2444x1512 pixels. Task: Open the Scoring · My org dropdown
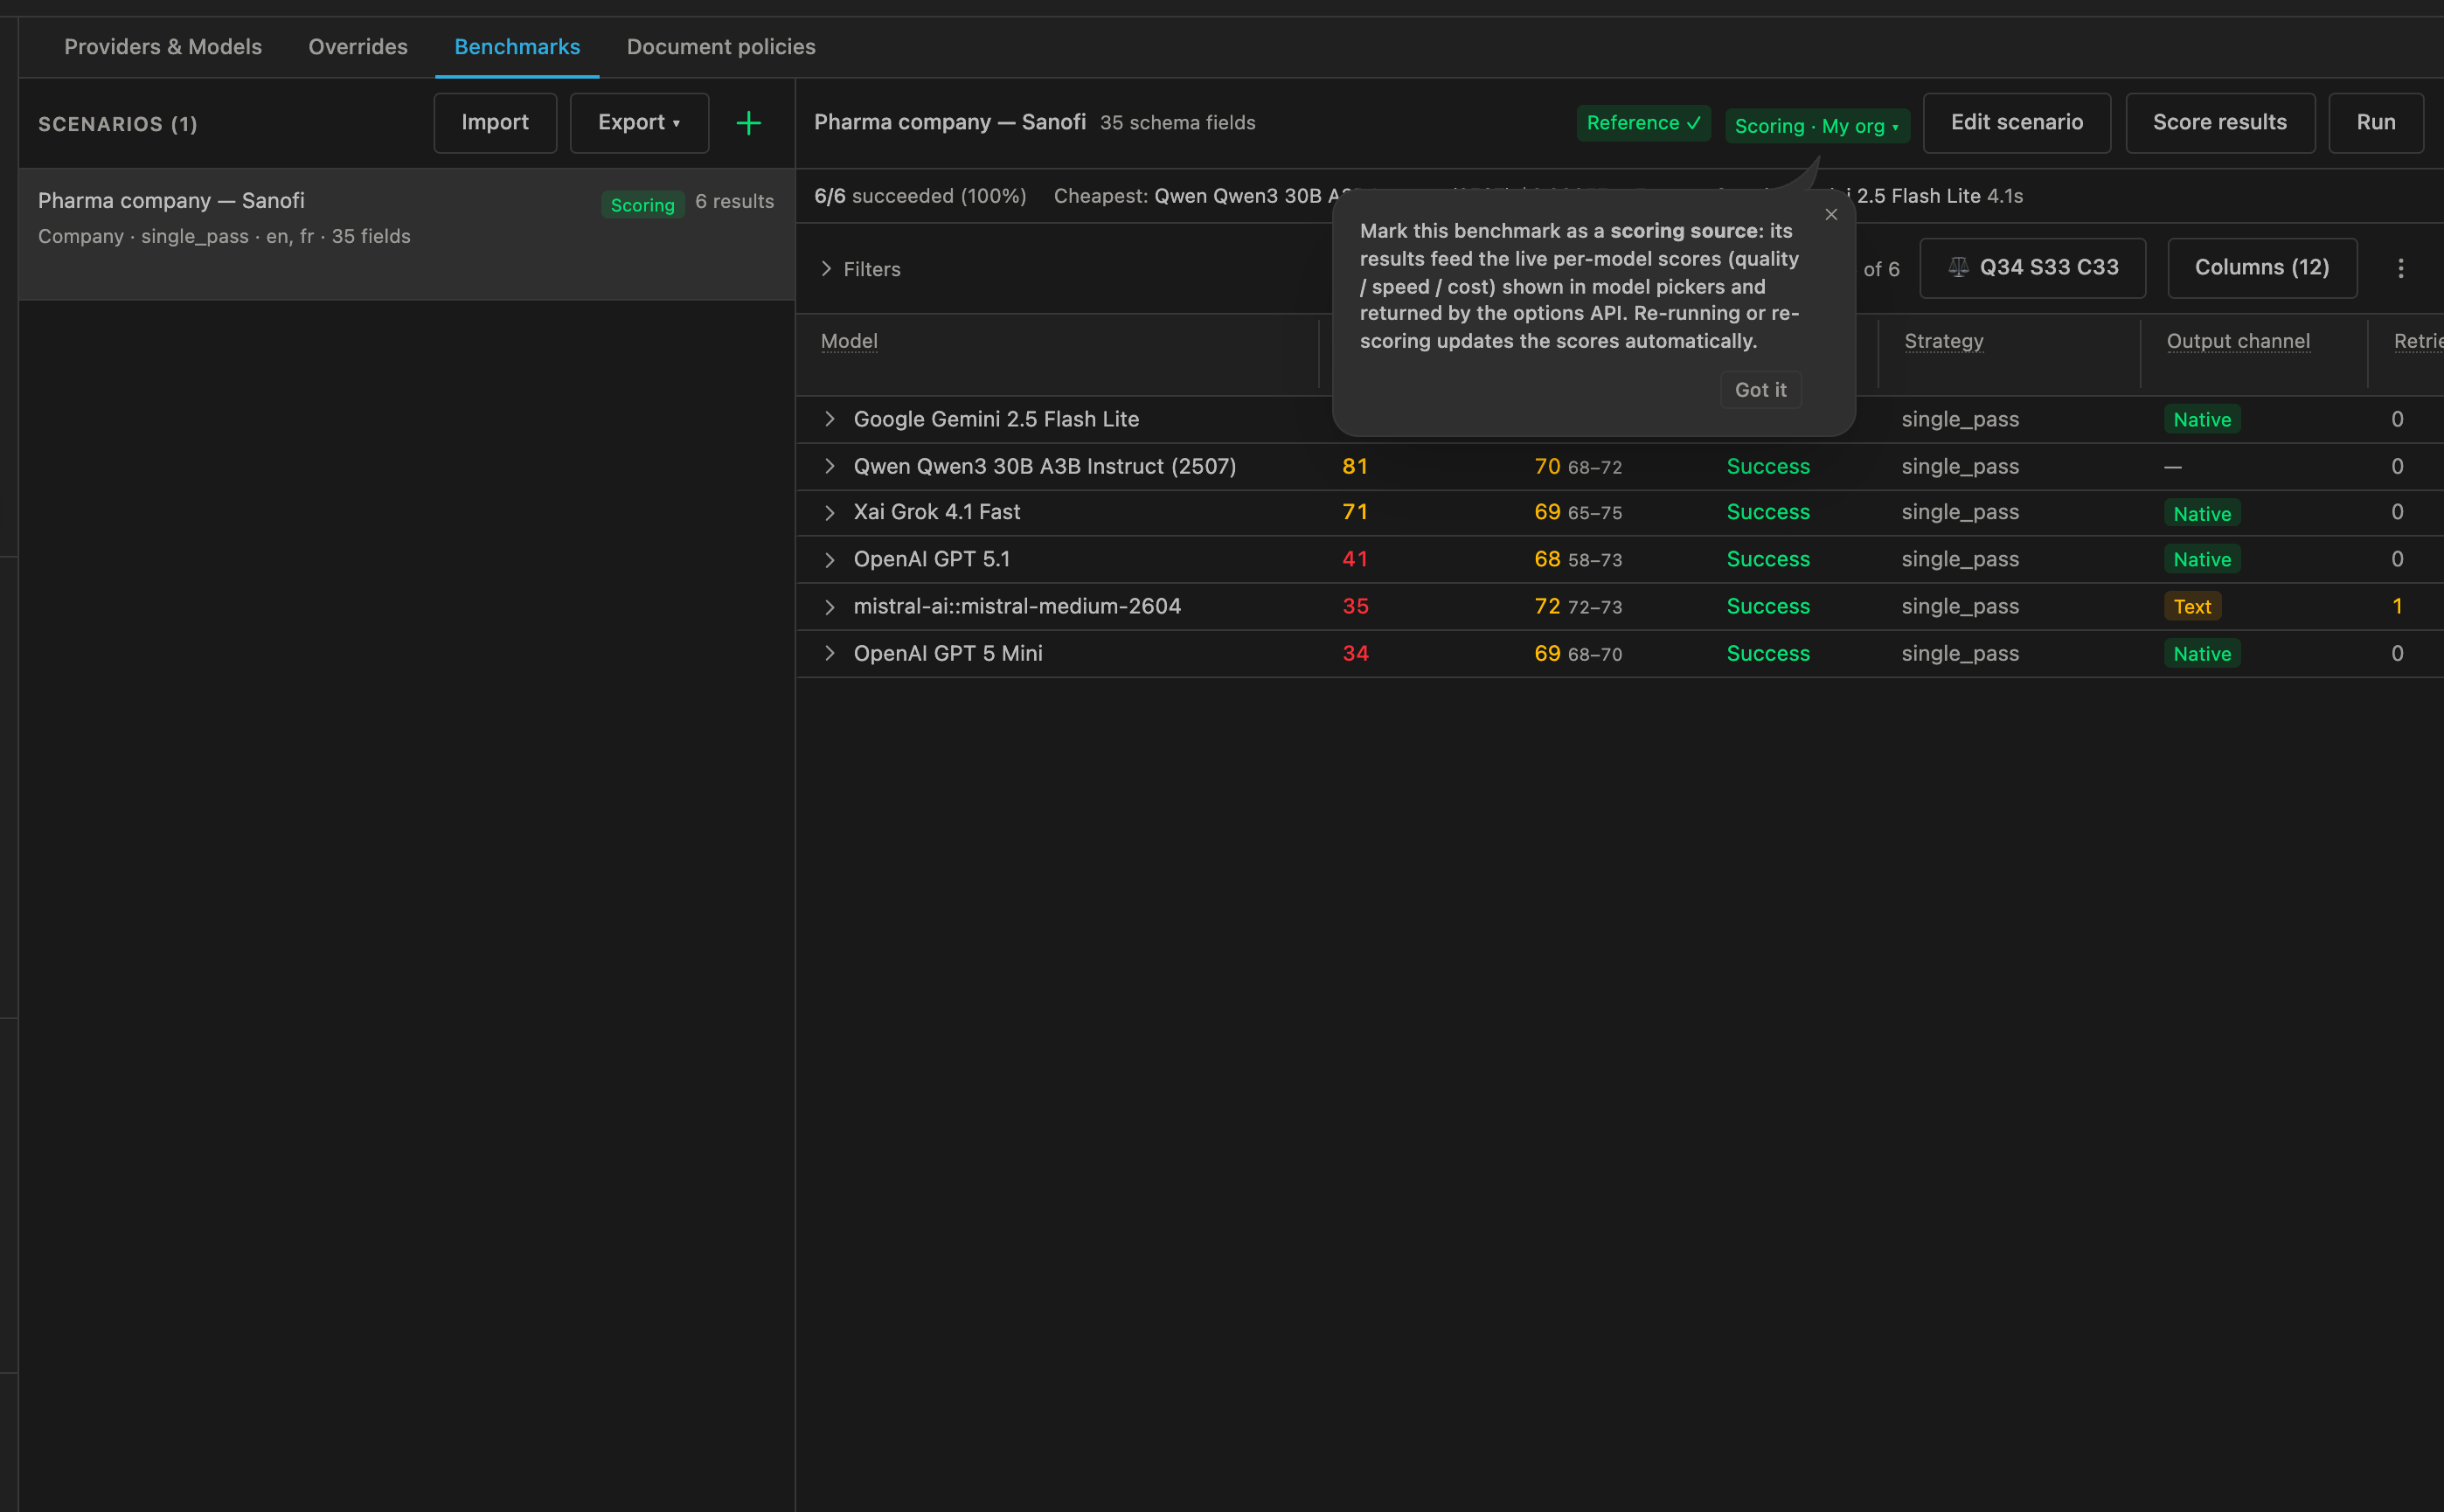click(1816, 126)
